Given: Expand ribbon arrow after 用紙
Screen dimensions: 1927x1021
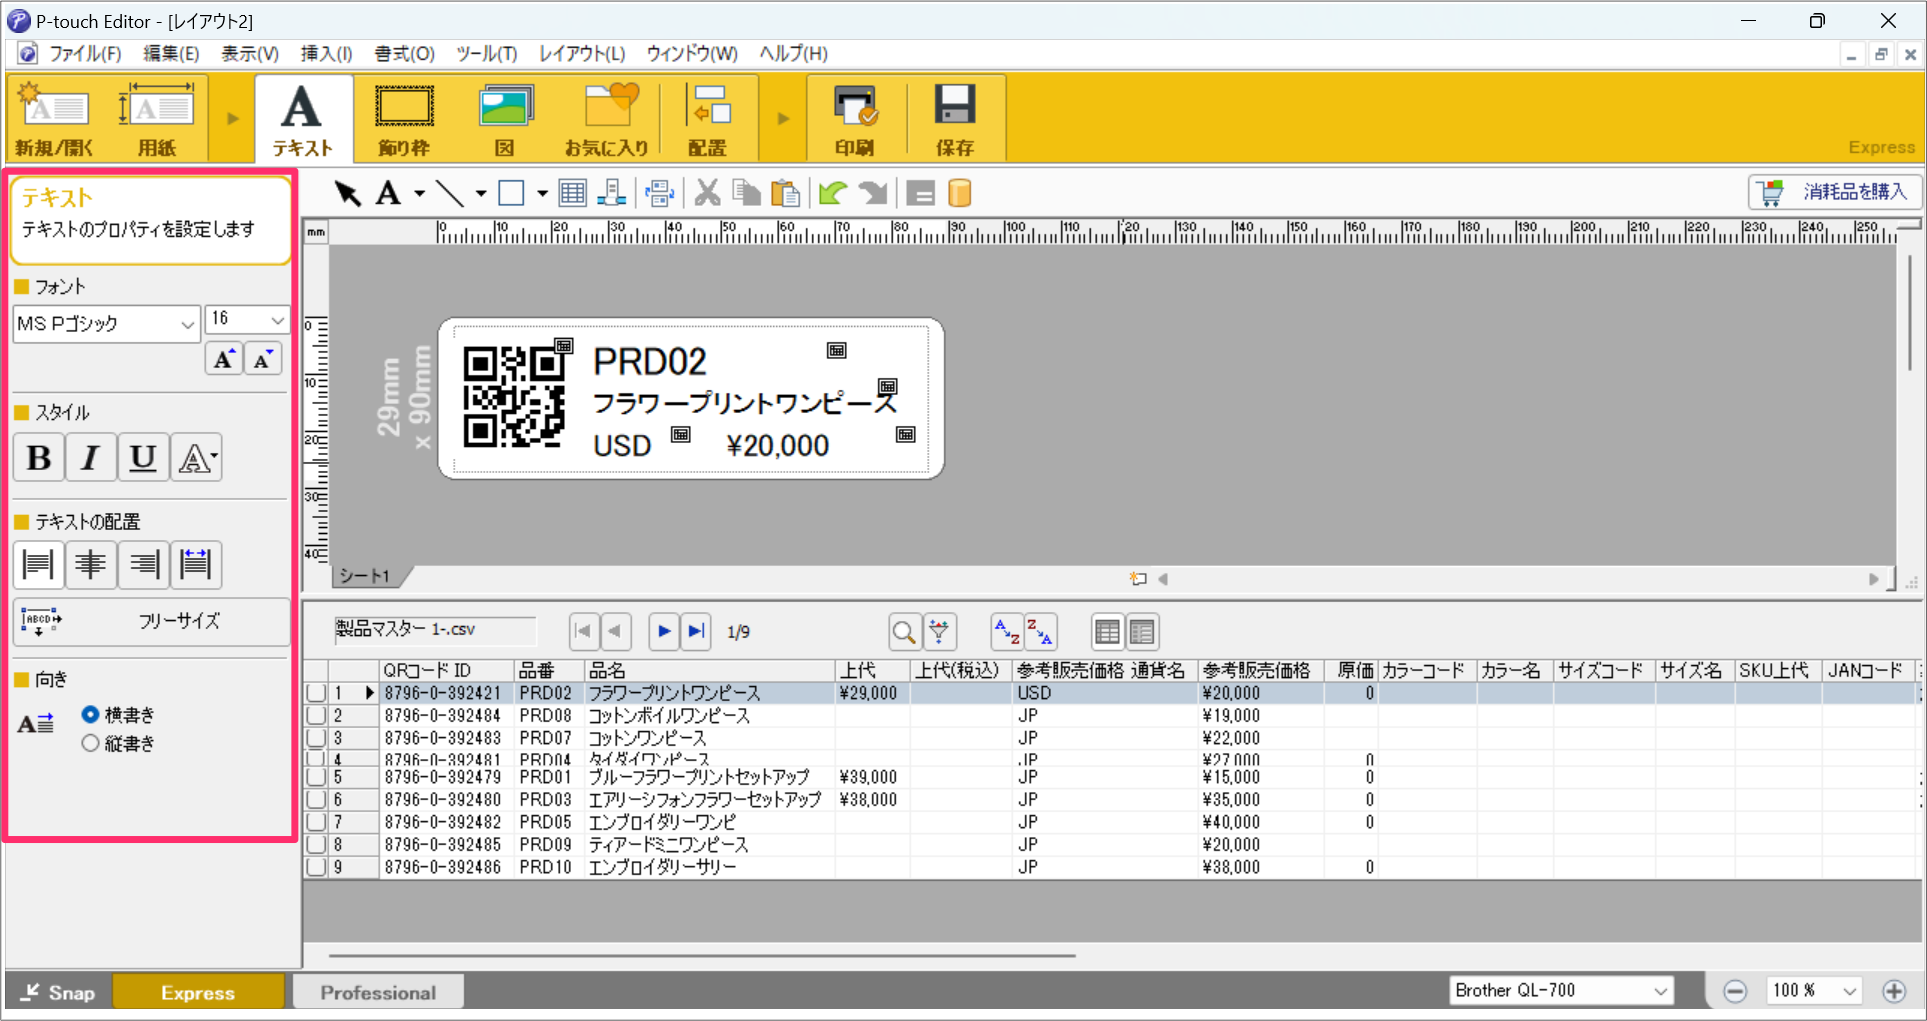Looking at the screenshot, I should click(232, 118).
